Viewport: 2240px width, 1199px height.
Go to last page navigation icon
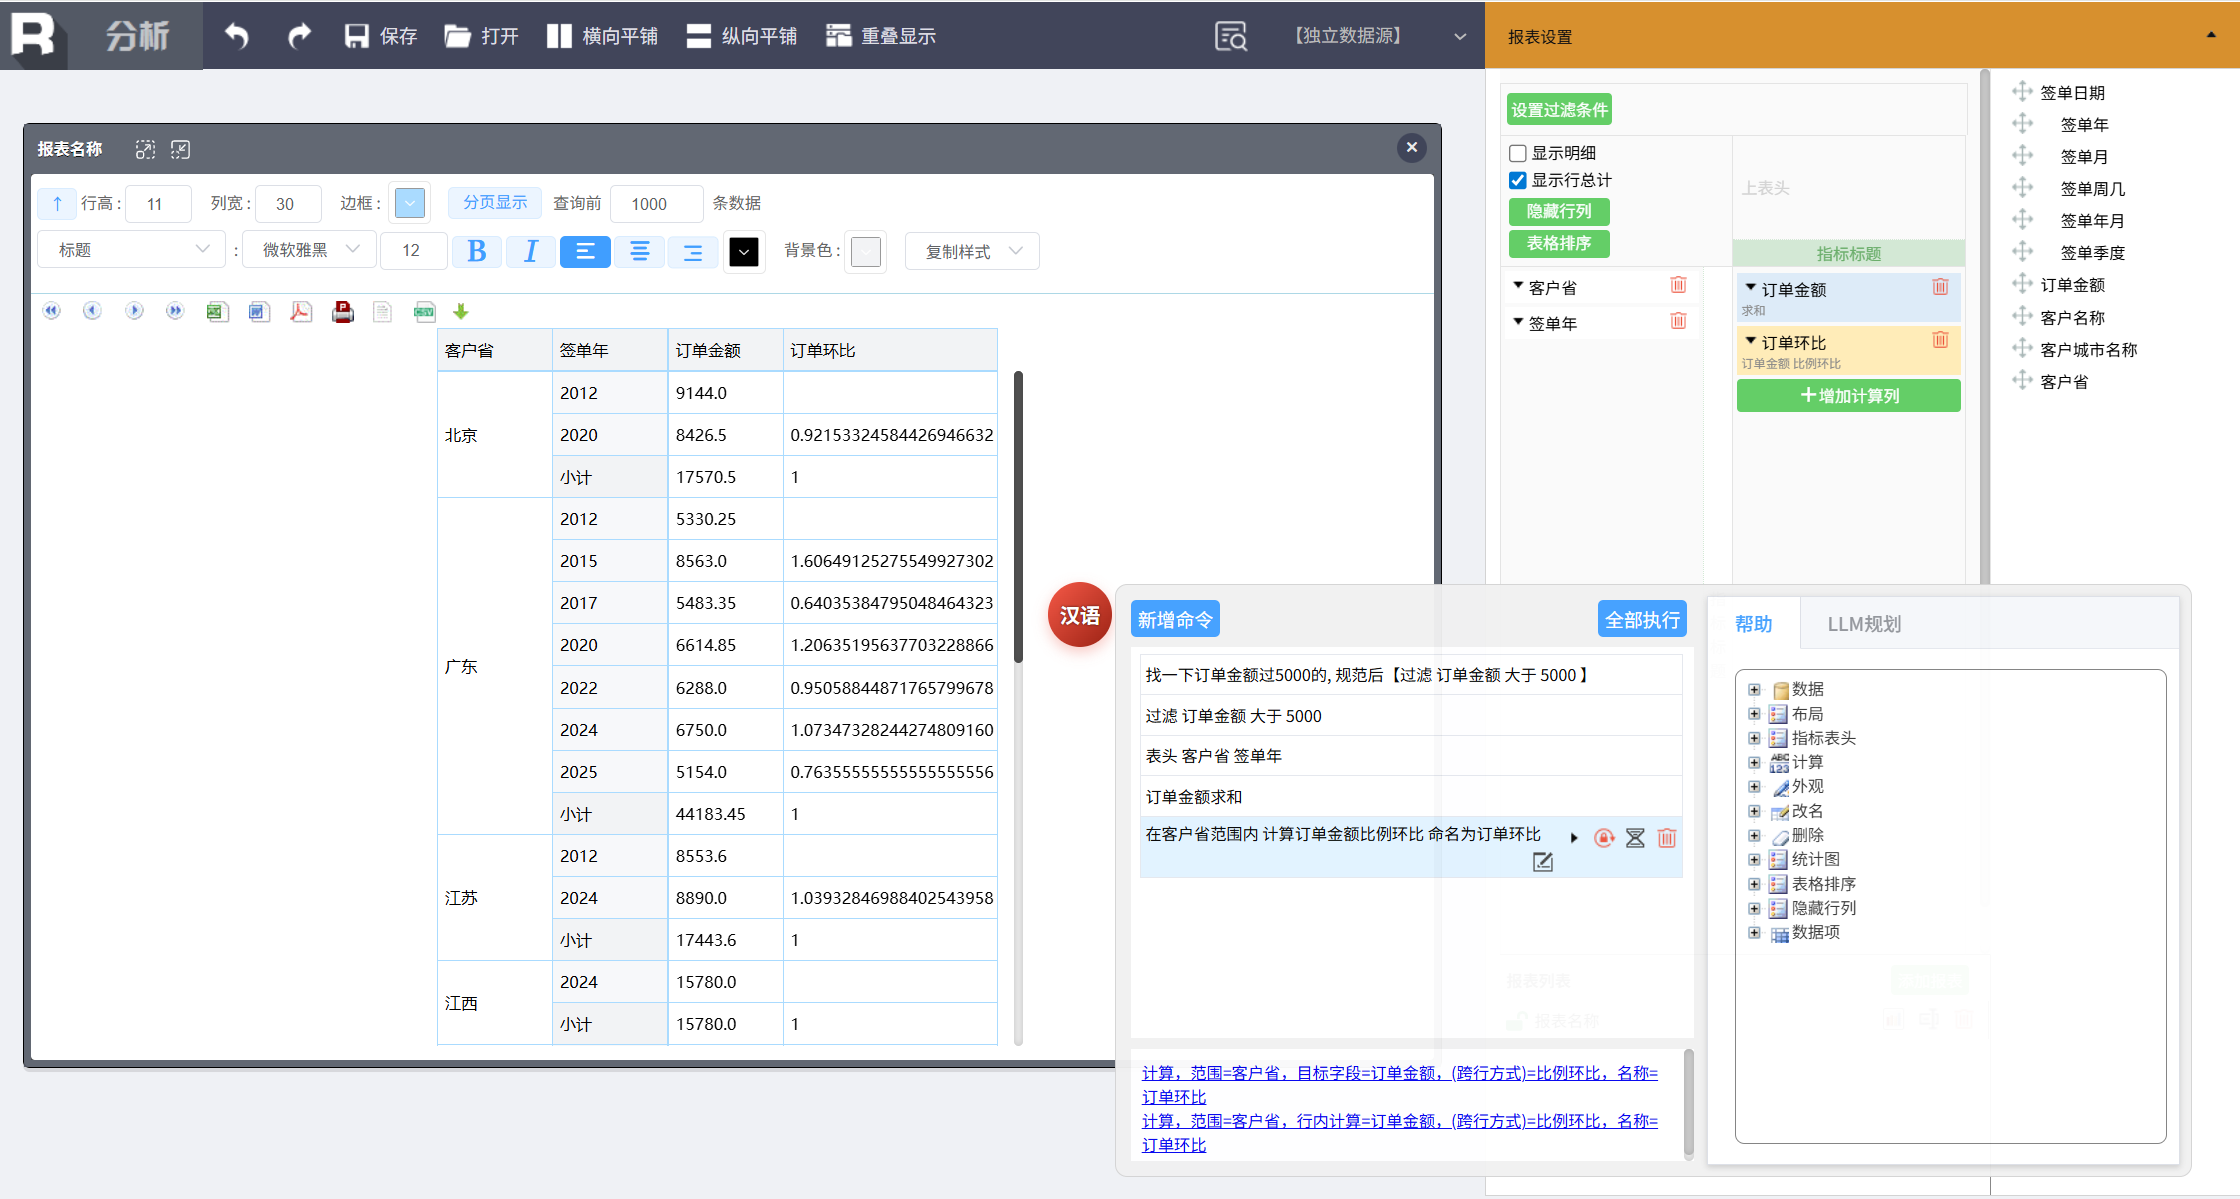[x=175, y=311]
